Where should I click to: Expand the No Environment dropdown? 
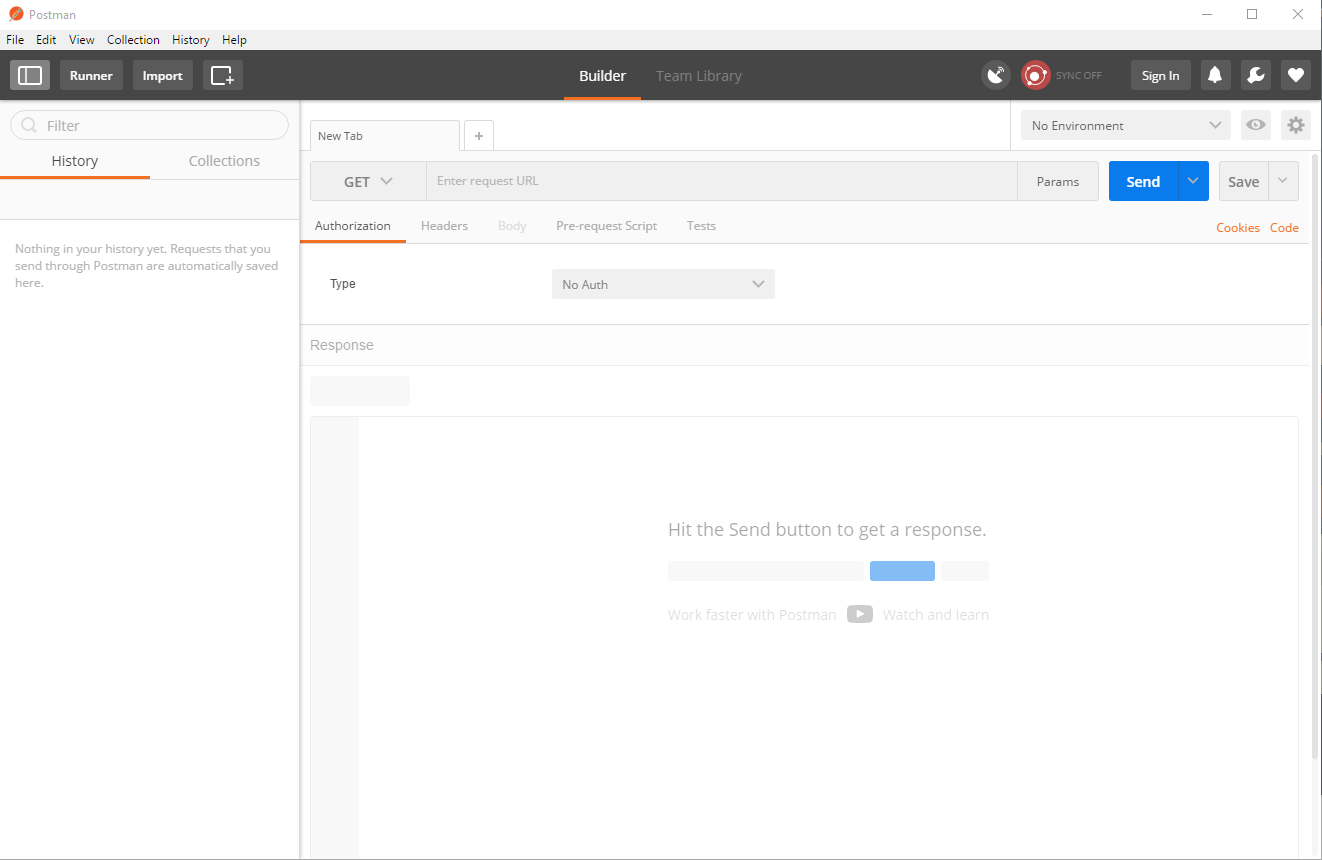click(x=1125, y=125)
